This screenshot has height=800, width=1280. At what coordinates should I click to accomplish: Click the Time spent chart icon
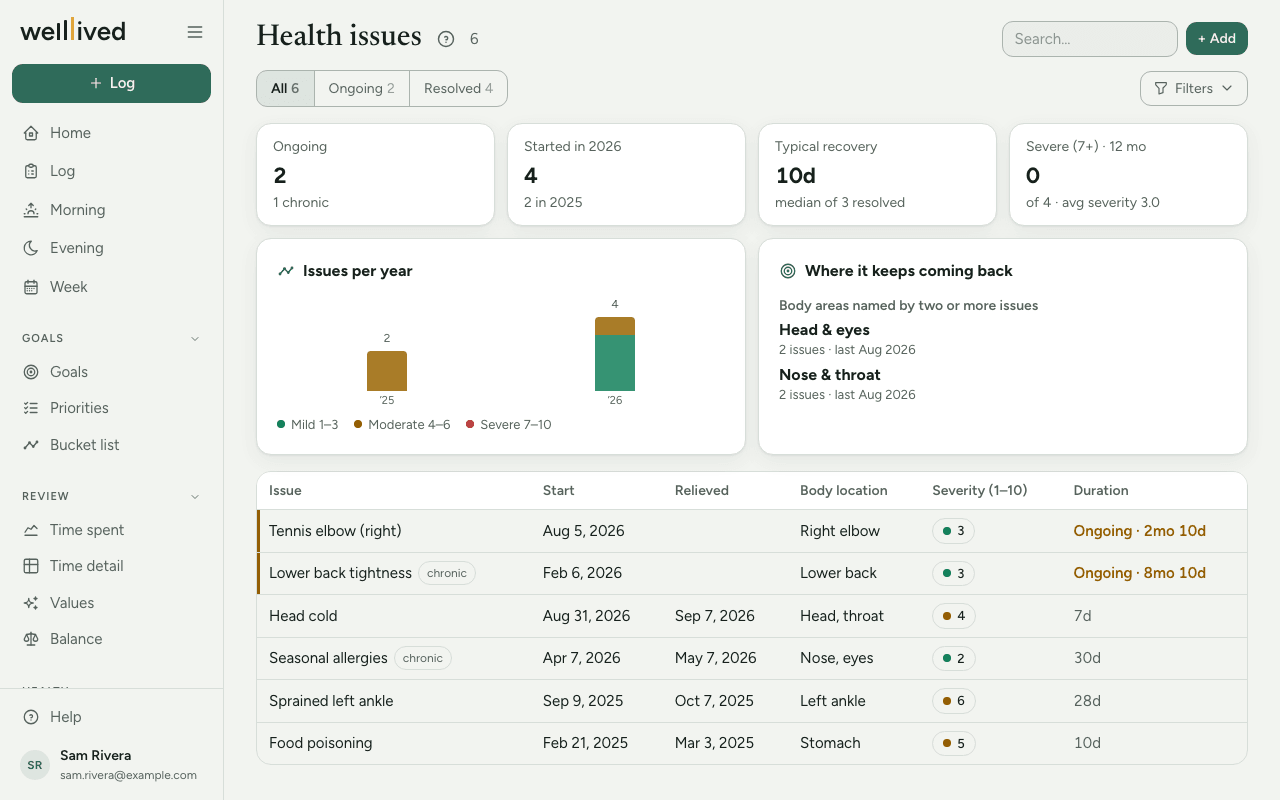[x=31, y=530]
